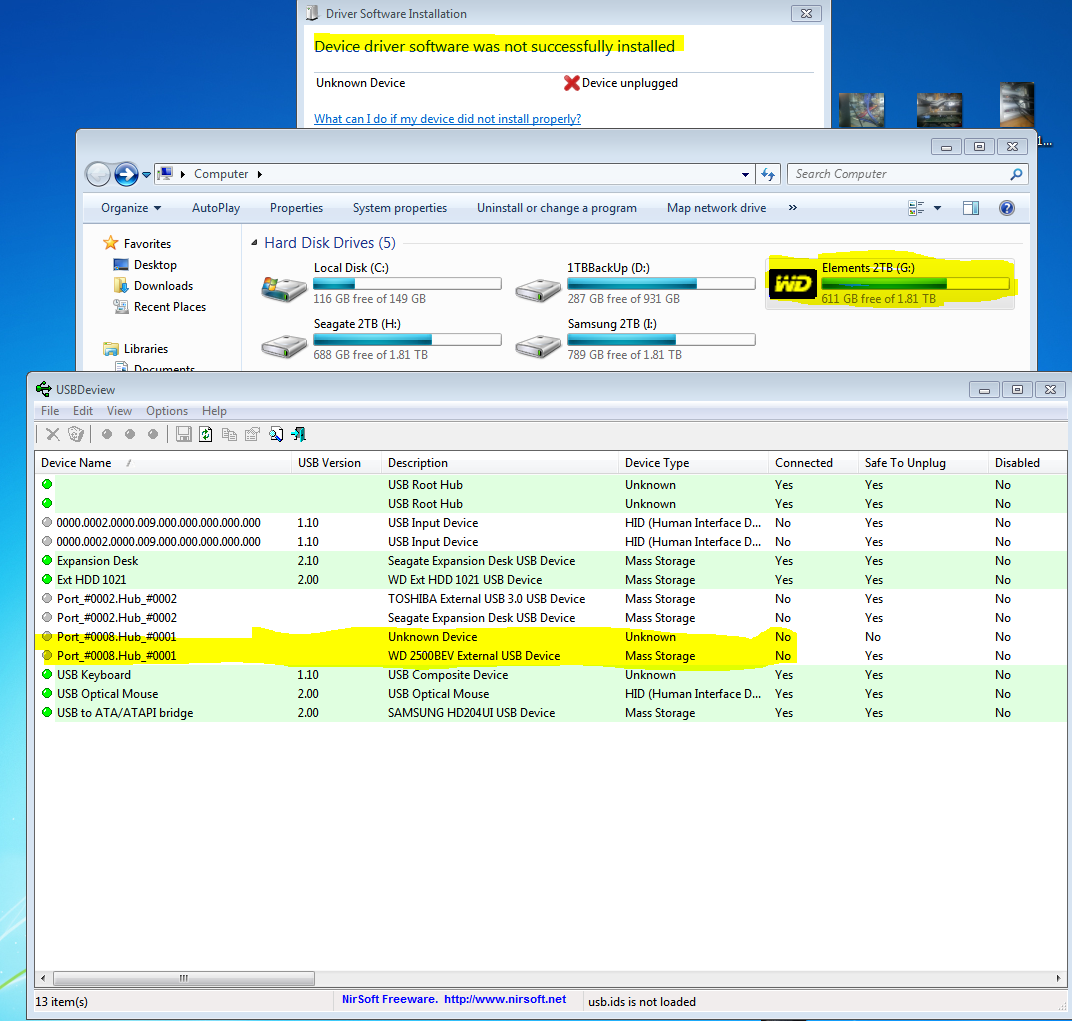Select the Samsung 2TB (I:) drive icon
Viewport: 1072px width, 1021px height.
pos(538,343)
